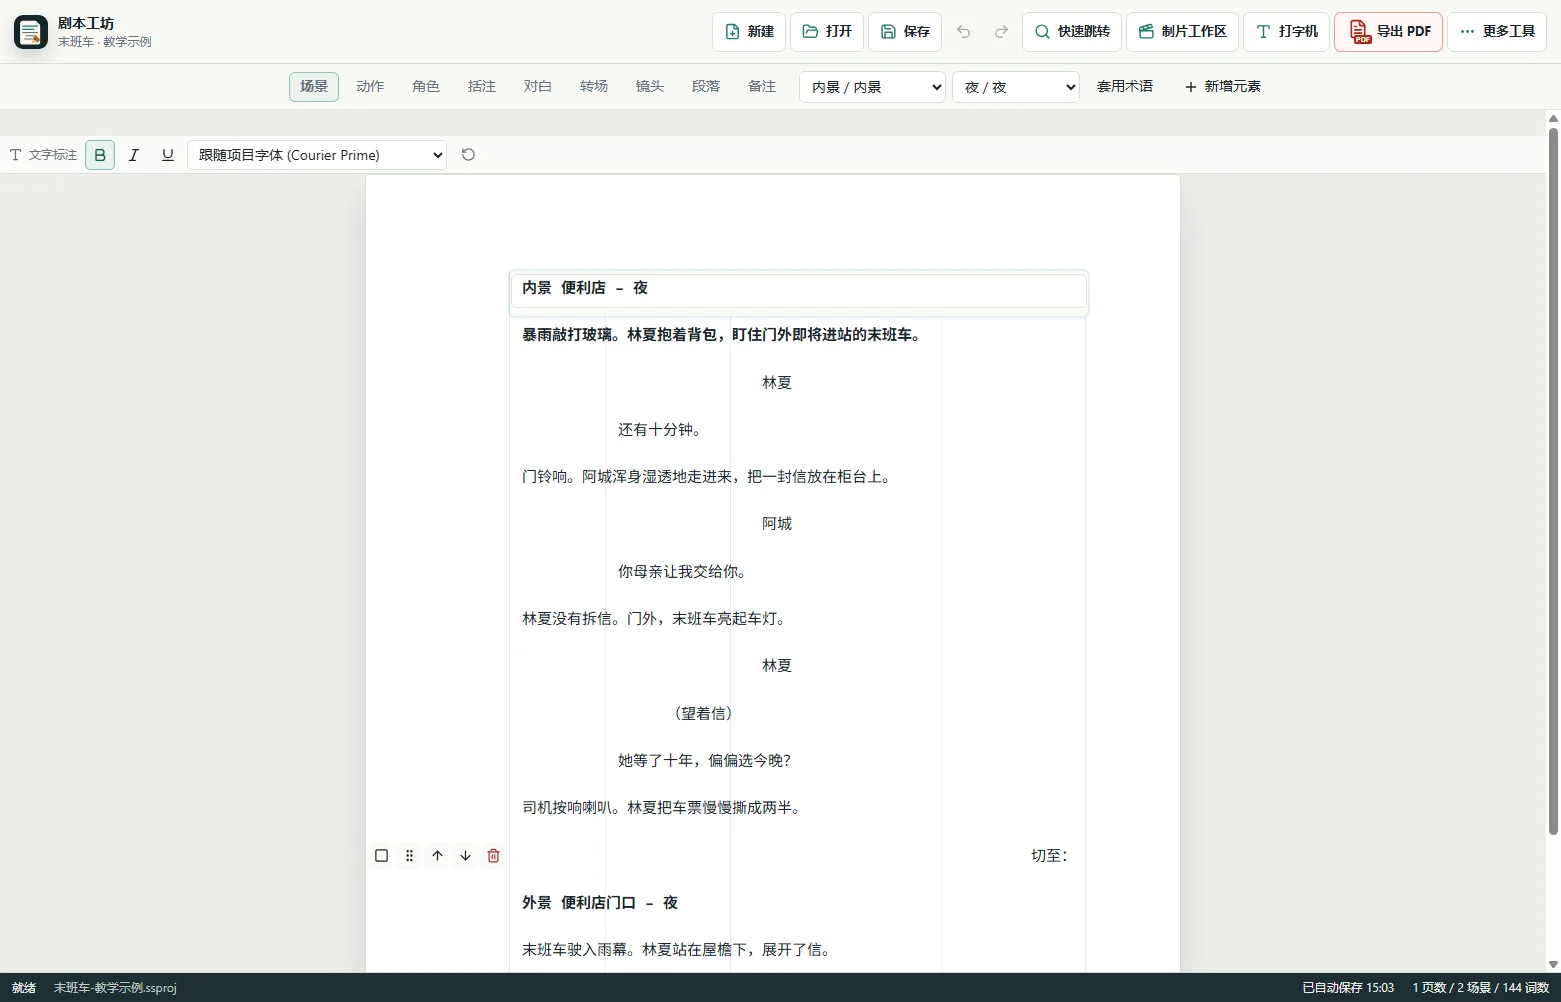Select the 括注 element tab
Image resolution: width=1561 pixels, height=1002 pixels.
[x=482, y=87]
